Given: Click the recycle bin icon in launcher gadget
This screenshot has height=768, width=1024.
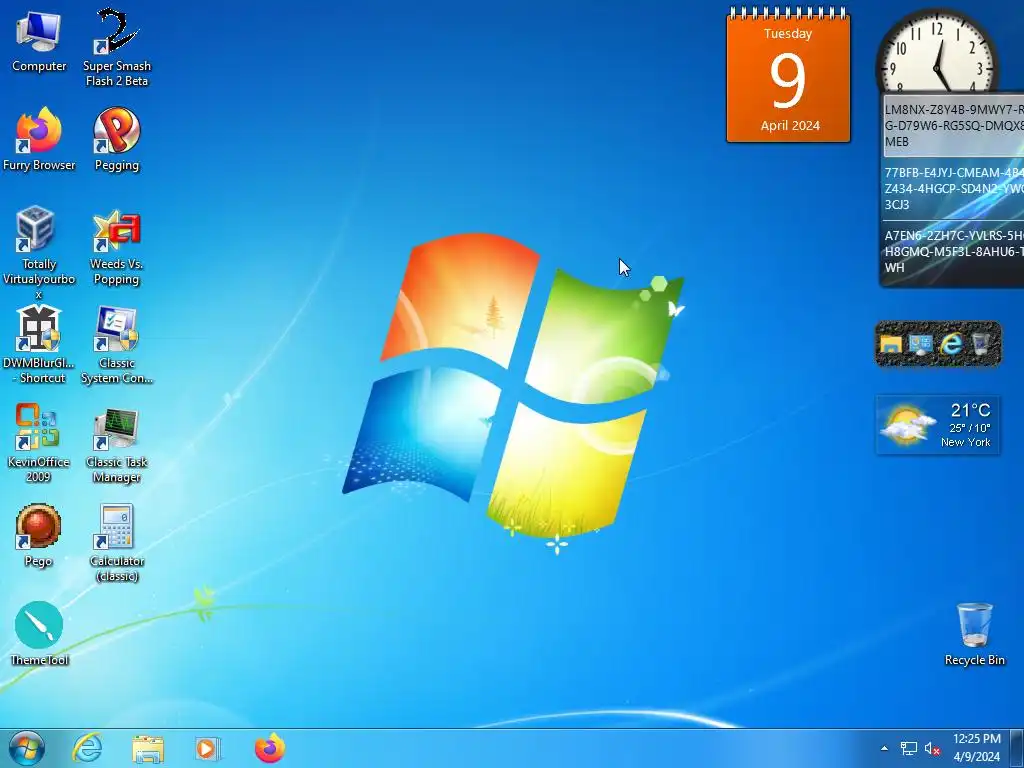Looking at the screenshot, I should point(981,344).
